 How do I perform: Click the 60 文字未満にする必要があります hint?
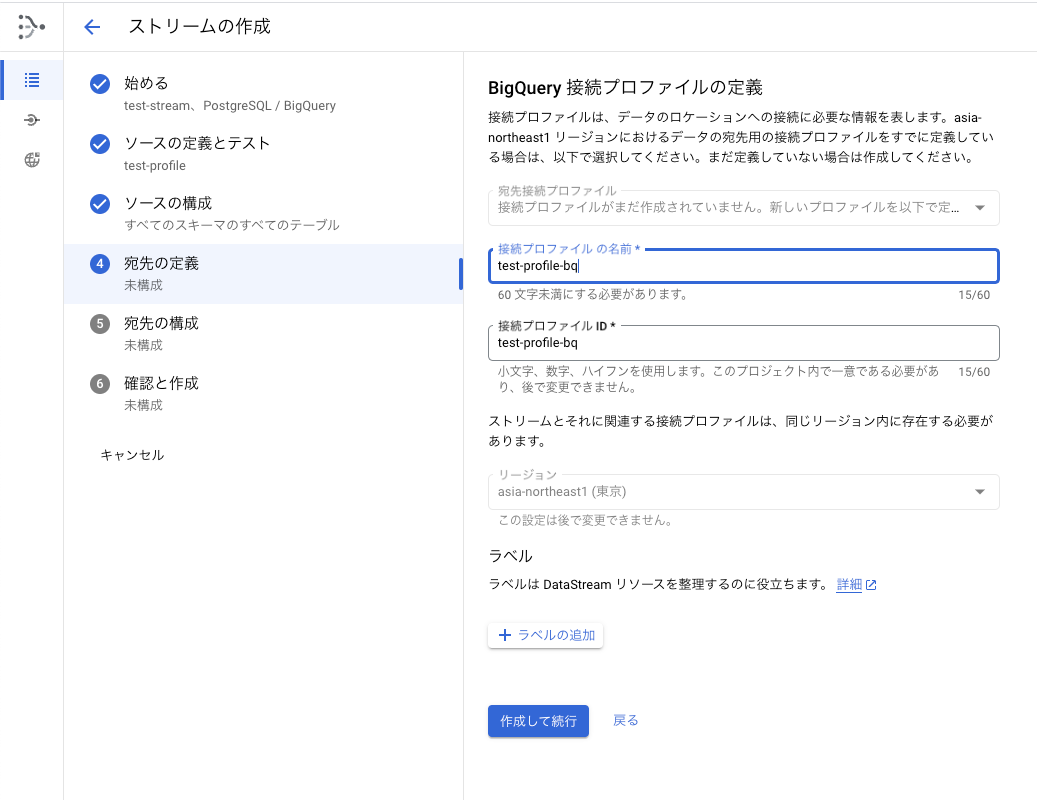click(593, 295)
